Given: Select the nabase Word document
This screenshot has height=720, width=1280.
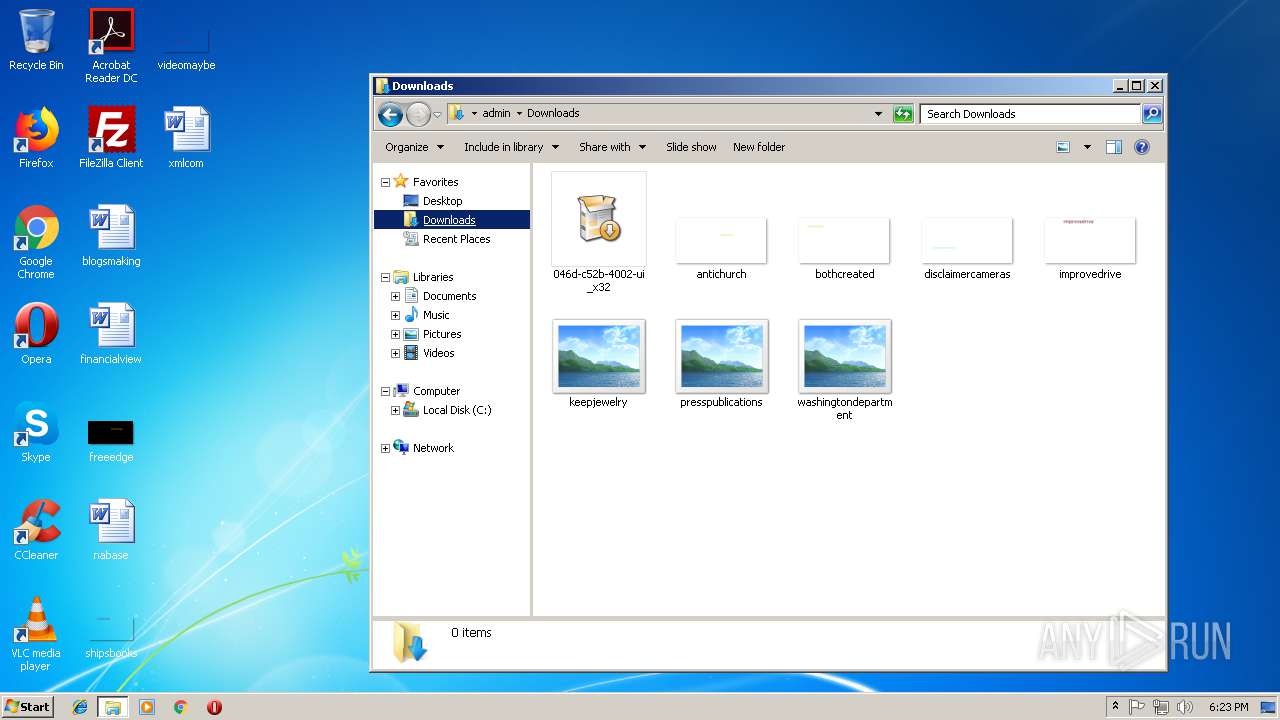Looking at the screenshot, I should pyautogui.click(x=111, y=530).
